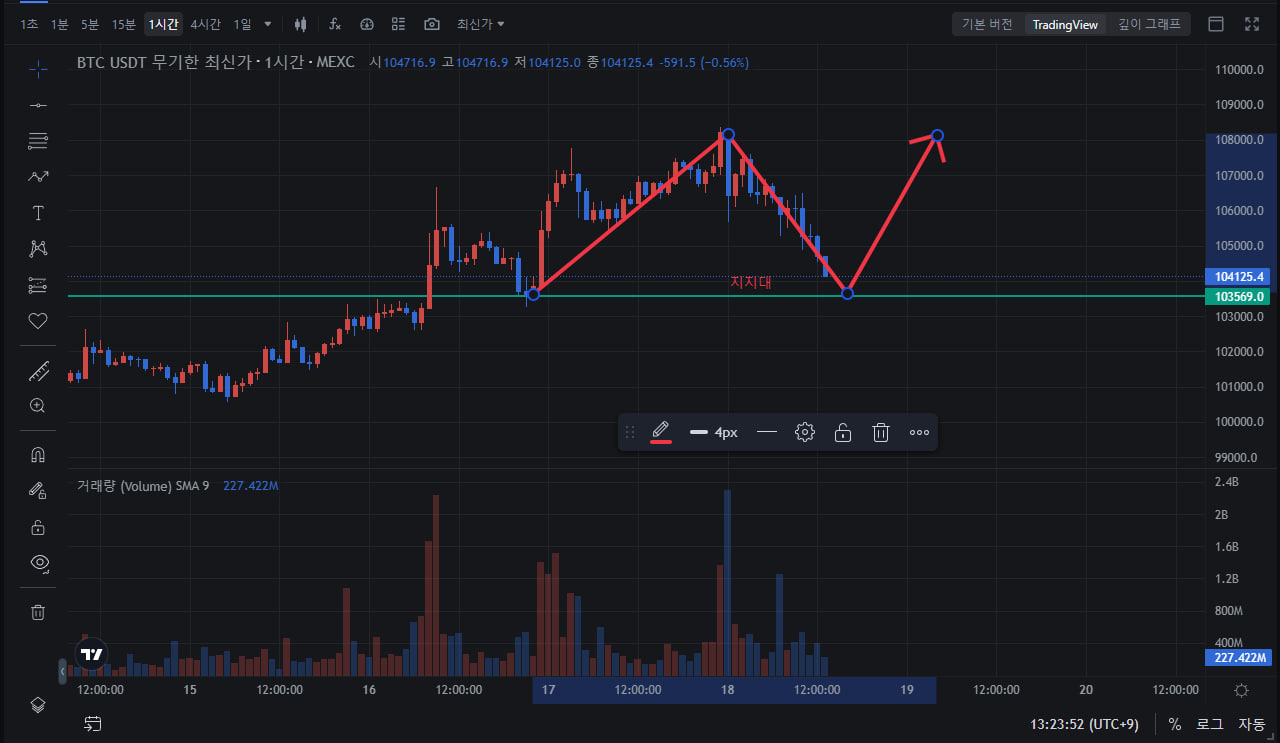Open the line style selector
This screenshot has width=1280, height=743.
point(767,432)
